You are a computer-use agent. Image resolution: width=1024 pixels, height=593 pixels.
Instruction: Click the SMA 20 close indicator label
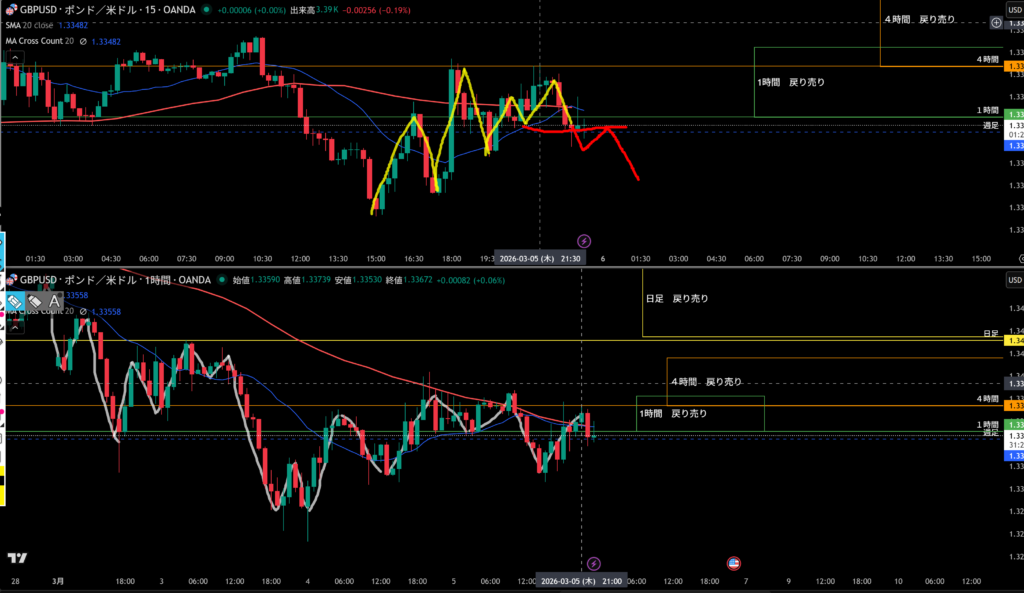[x=36, y=25]
